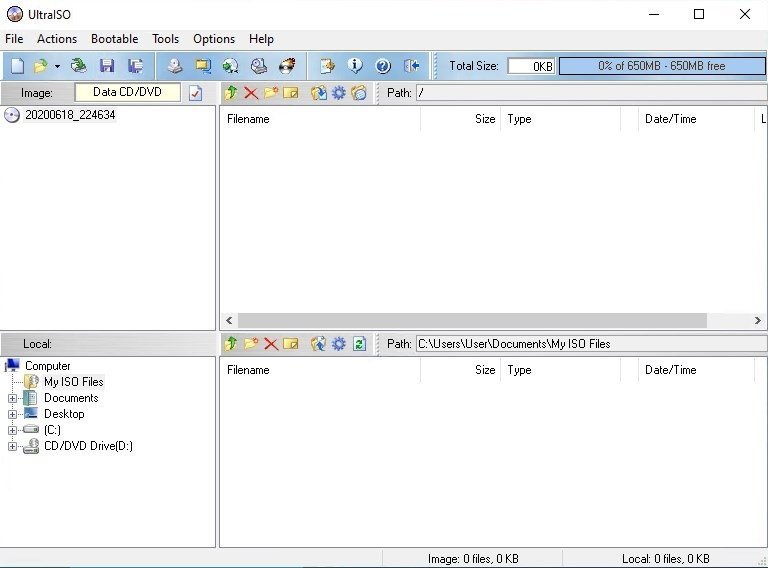Screen dimensions: 768x568
Task: Expand the Documents tree node
Action: (13, 398)
